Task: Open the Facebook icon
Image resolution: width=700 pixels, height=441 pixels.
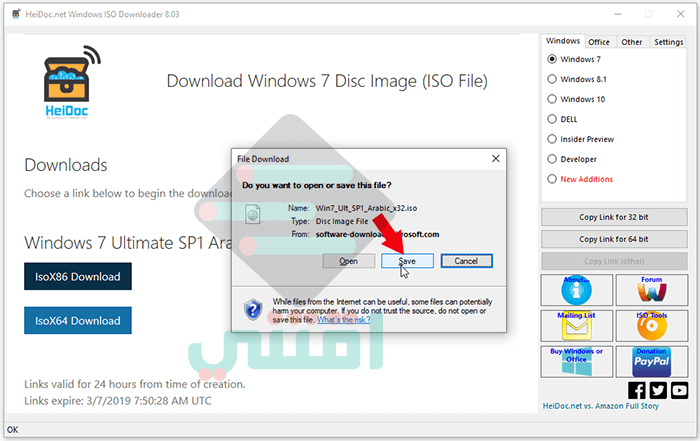Action: (637, 391)
